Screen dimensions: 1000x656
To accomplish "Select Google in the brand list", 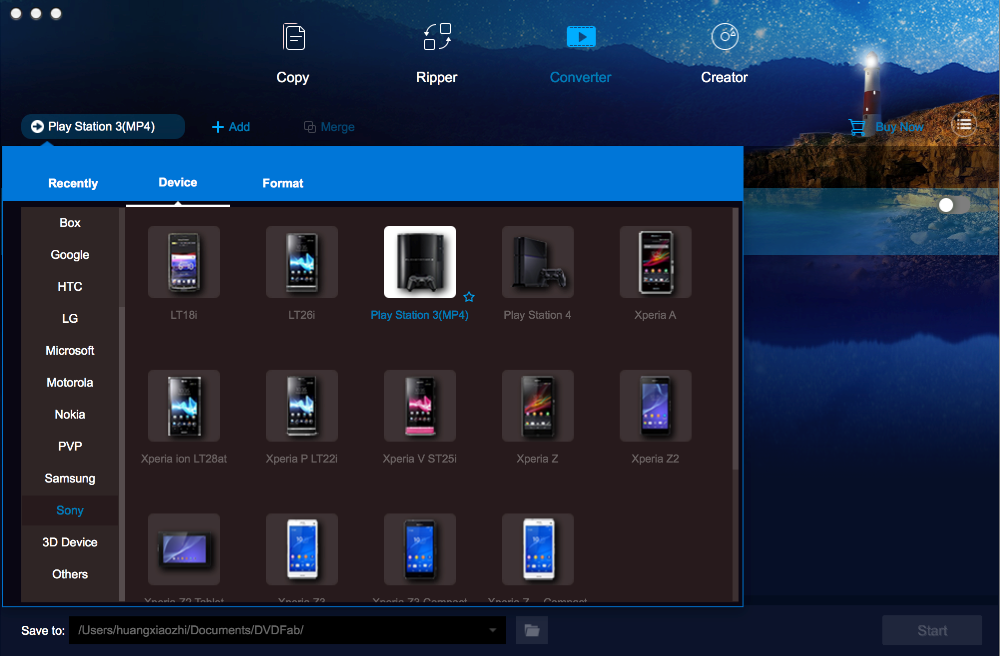I will [70, 254].
